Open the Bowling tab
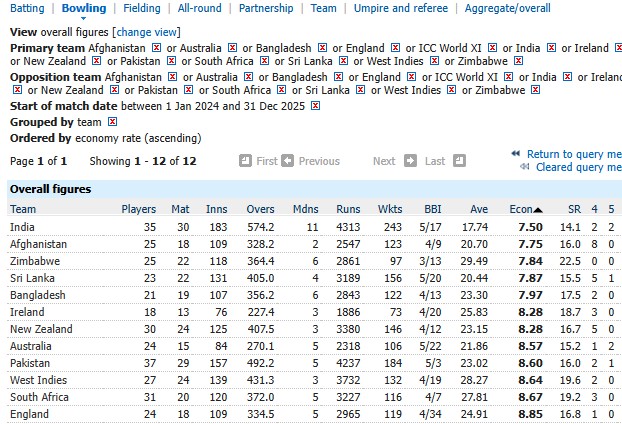Screen dimensions: 622x424 (84, 8)
